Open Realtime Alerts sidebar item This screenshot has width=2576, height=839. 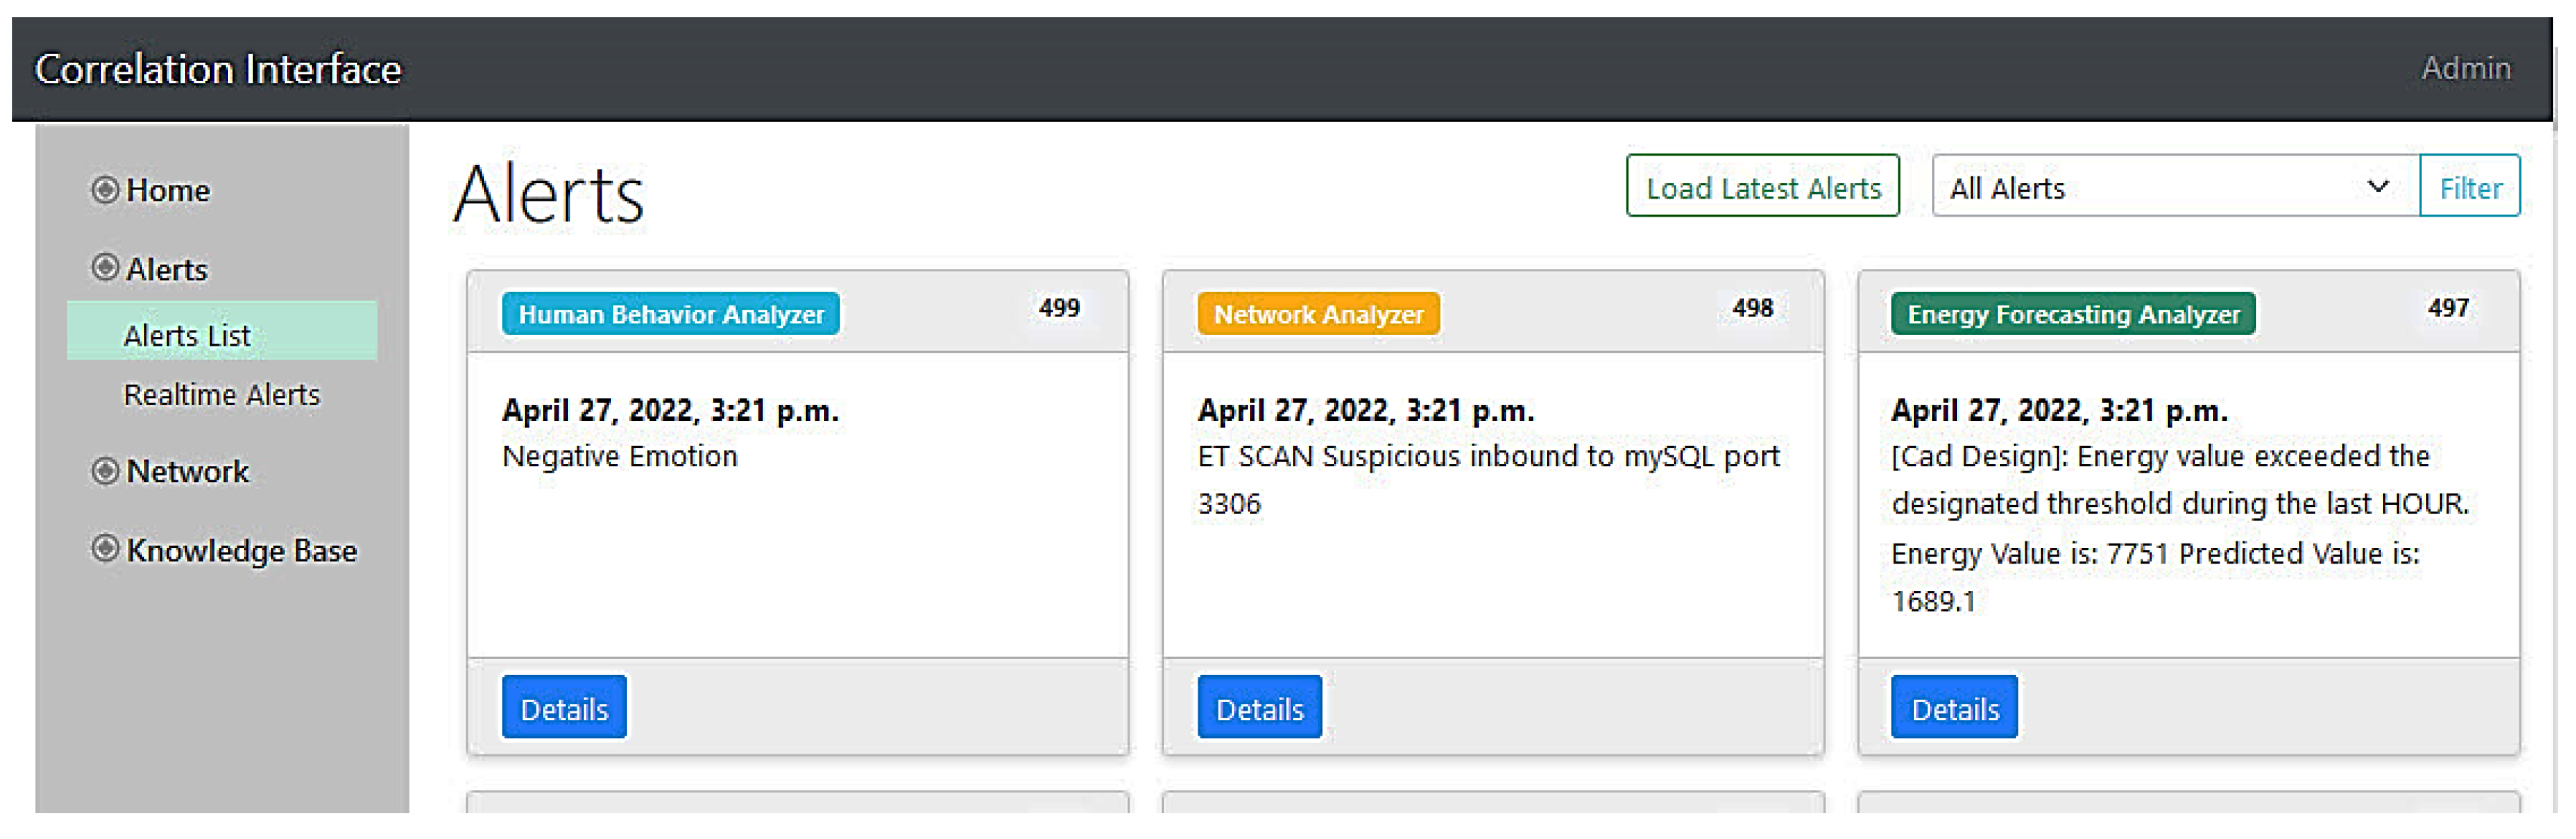[x=221, y=394]
